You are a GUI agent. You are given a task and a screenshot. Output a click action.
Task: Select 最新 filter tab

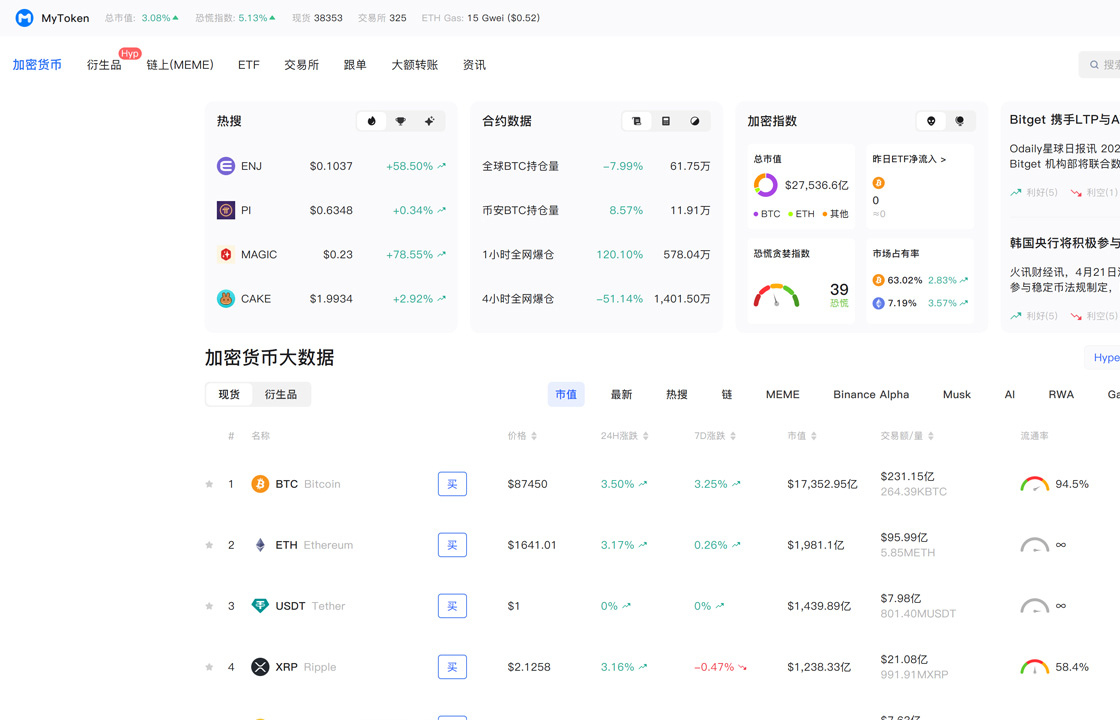tap(621, 394)
